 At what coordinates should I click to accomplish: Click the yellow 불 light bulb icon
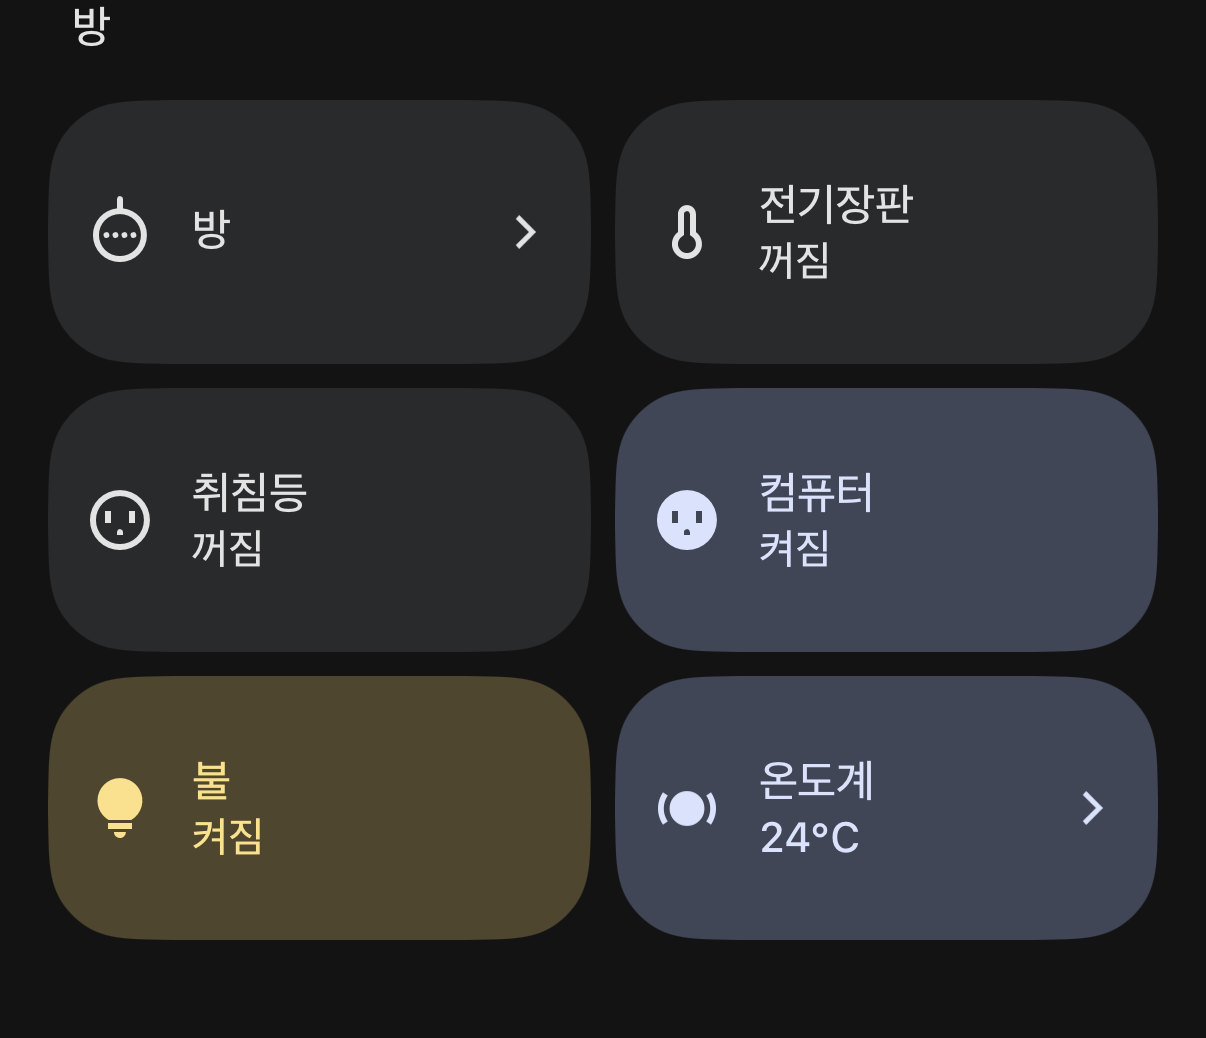click(x=120, y=807)
